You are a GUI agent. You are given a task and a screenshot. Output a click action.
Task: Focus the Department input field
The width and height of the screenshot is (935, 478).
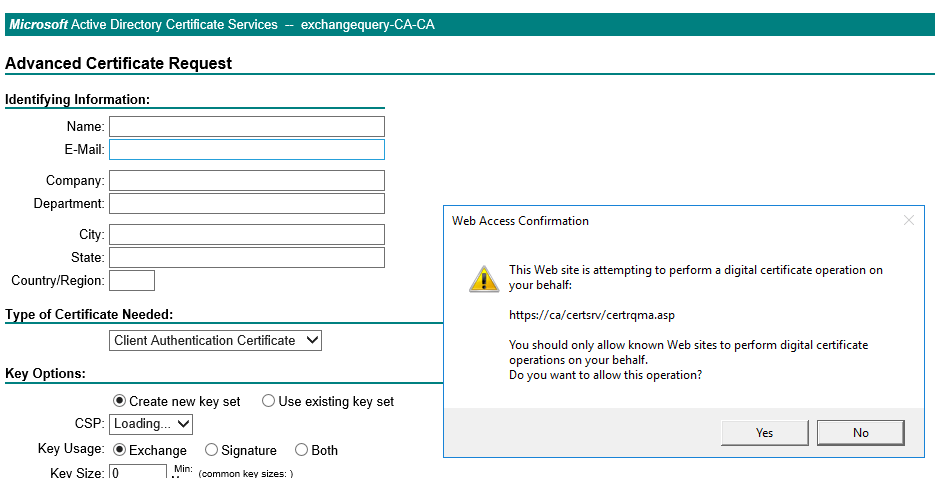(247, 203)
